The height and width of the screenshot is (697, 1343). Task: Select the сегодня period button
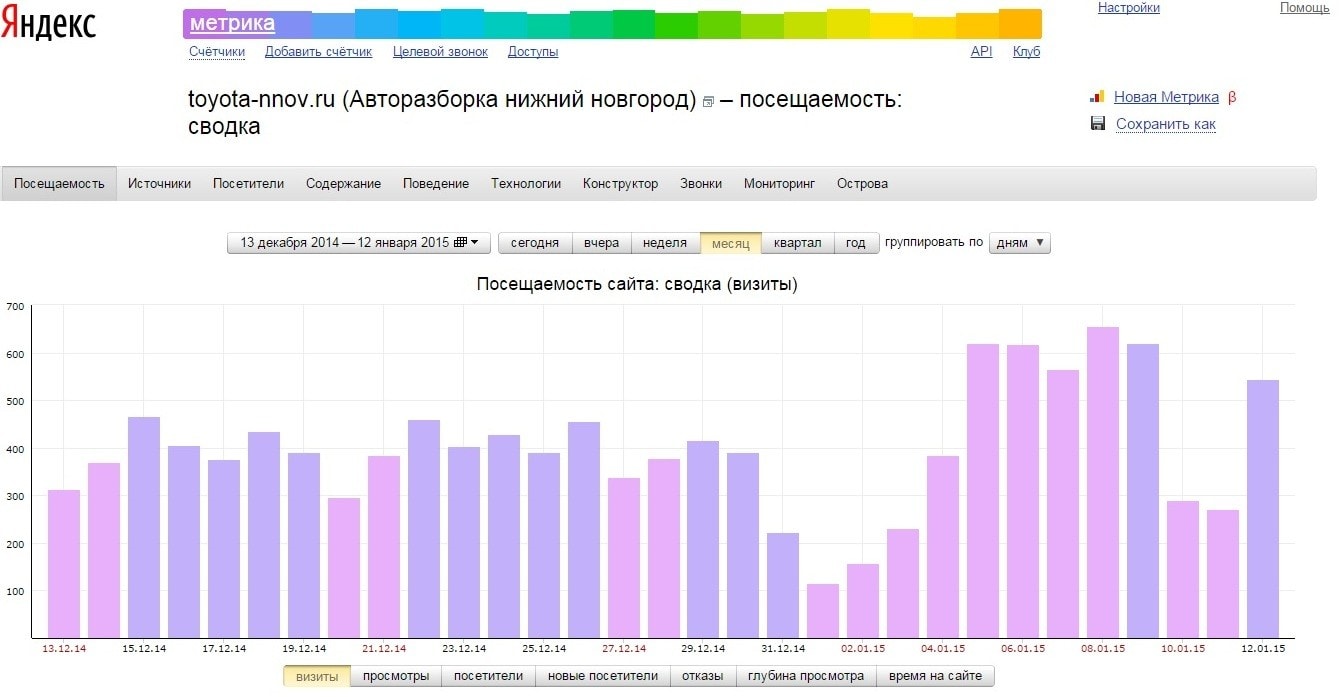tap(535, 243)
